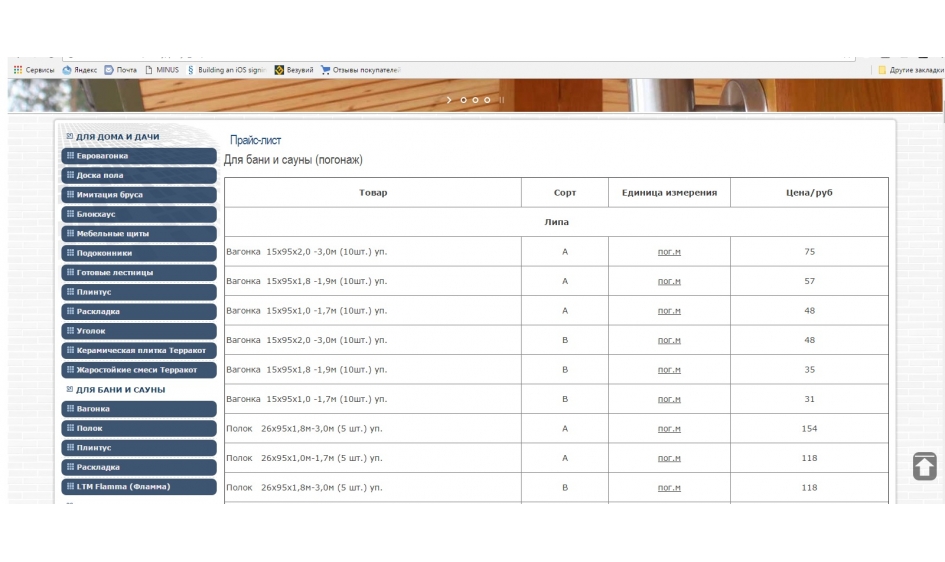Pause the banner slideshow
Viewport: 945px width, 562px height.
pyautogui.click(x=501, y=100)
